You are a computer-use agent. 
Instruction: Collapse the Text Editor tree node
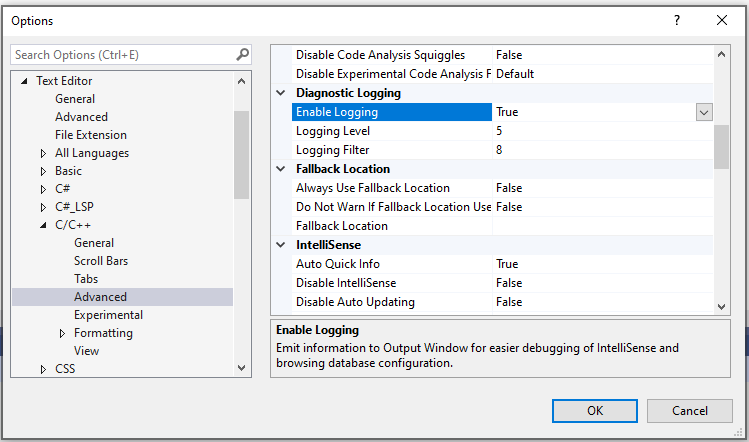pos(24,81)
